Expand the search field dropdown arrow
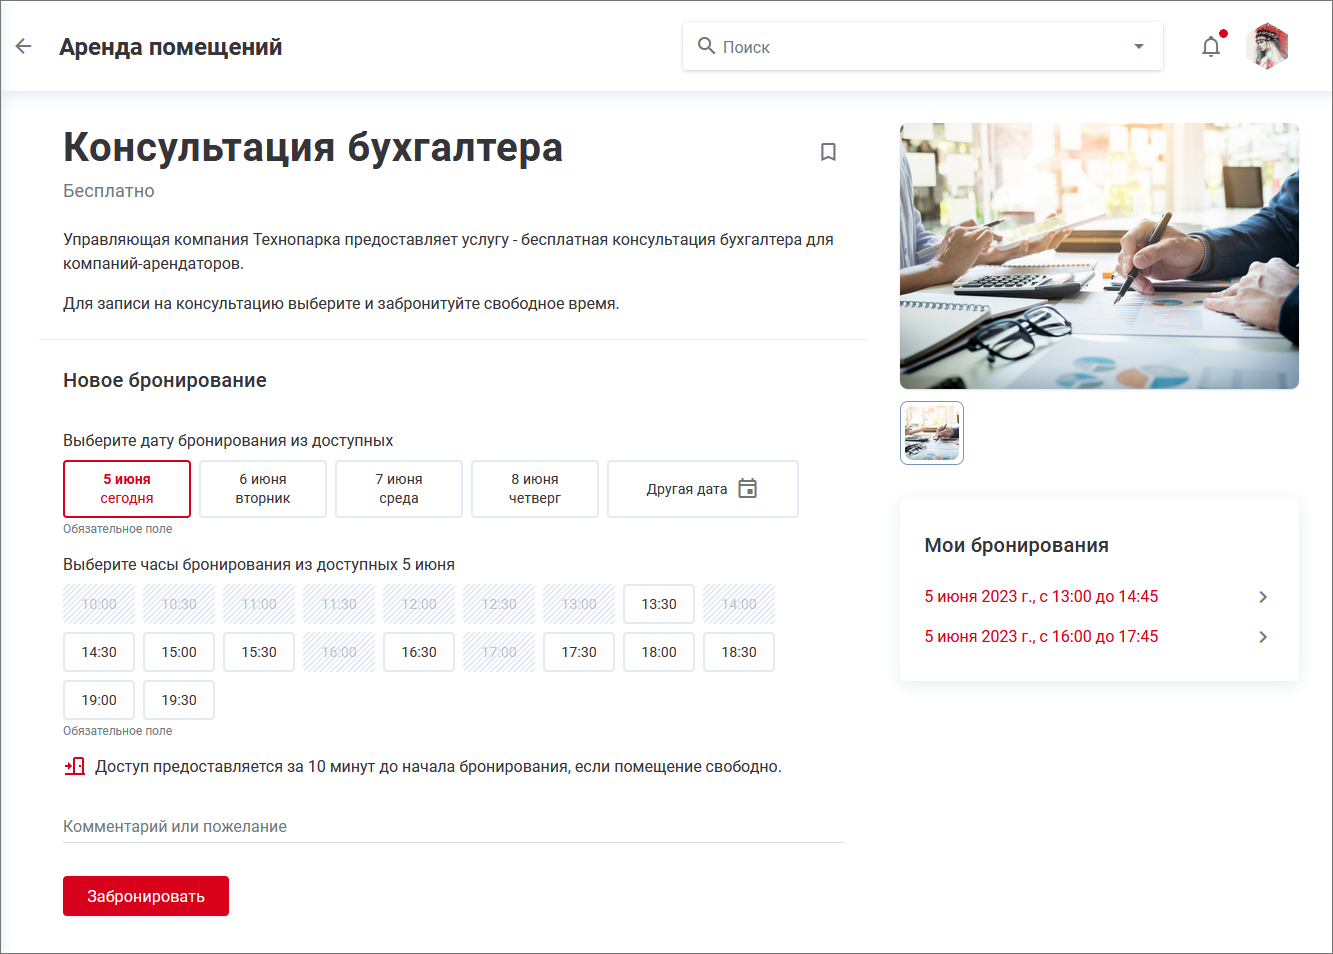 pyautogui.click(x=1138, y=46)
